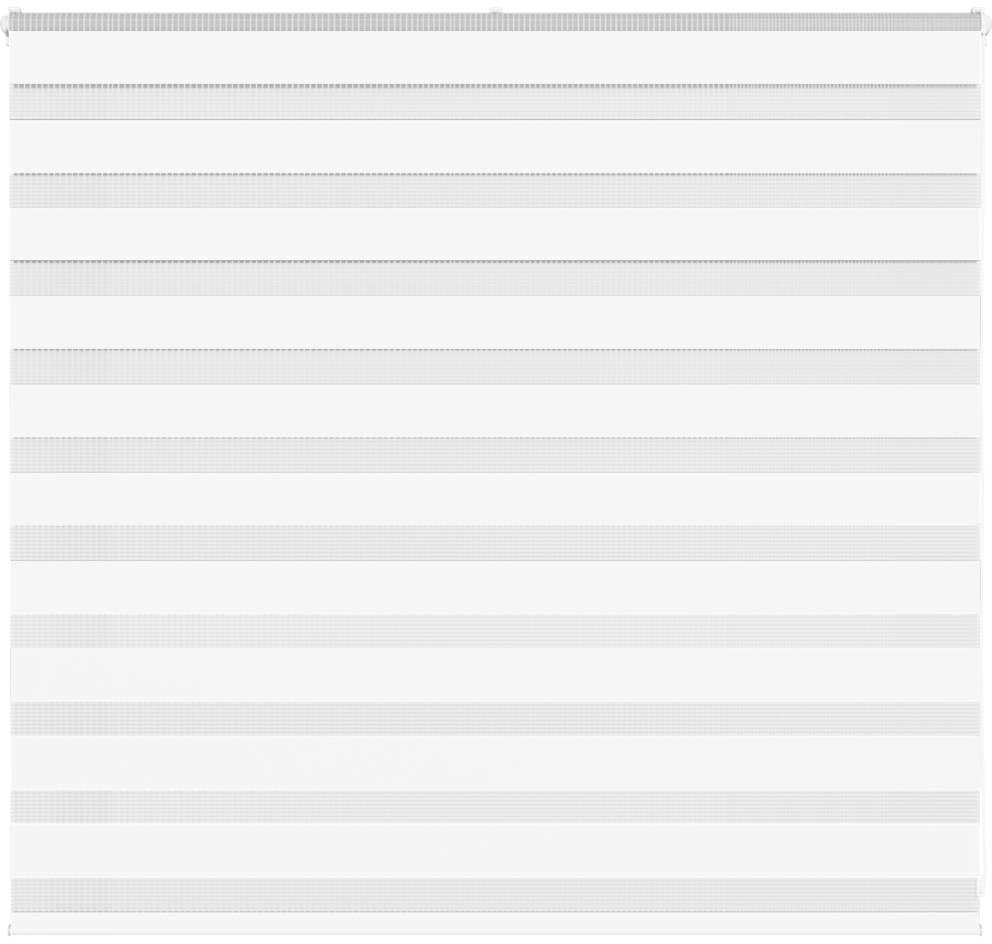The height and width of the screenshot is (944, 992).
Task: Click the fourth solid white band from top
Action: (x=495, y=322)
